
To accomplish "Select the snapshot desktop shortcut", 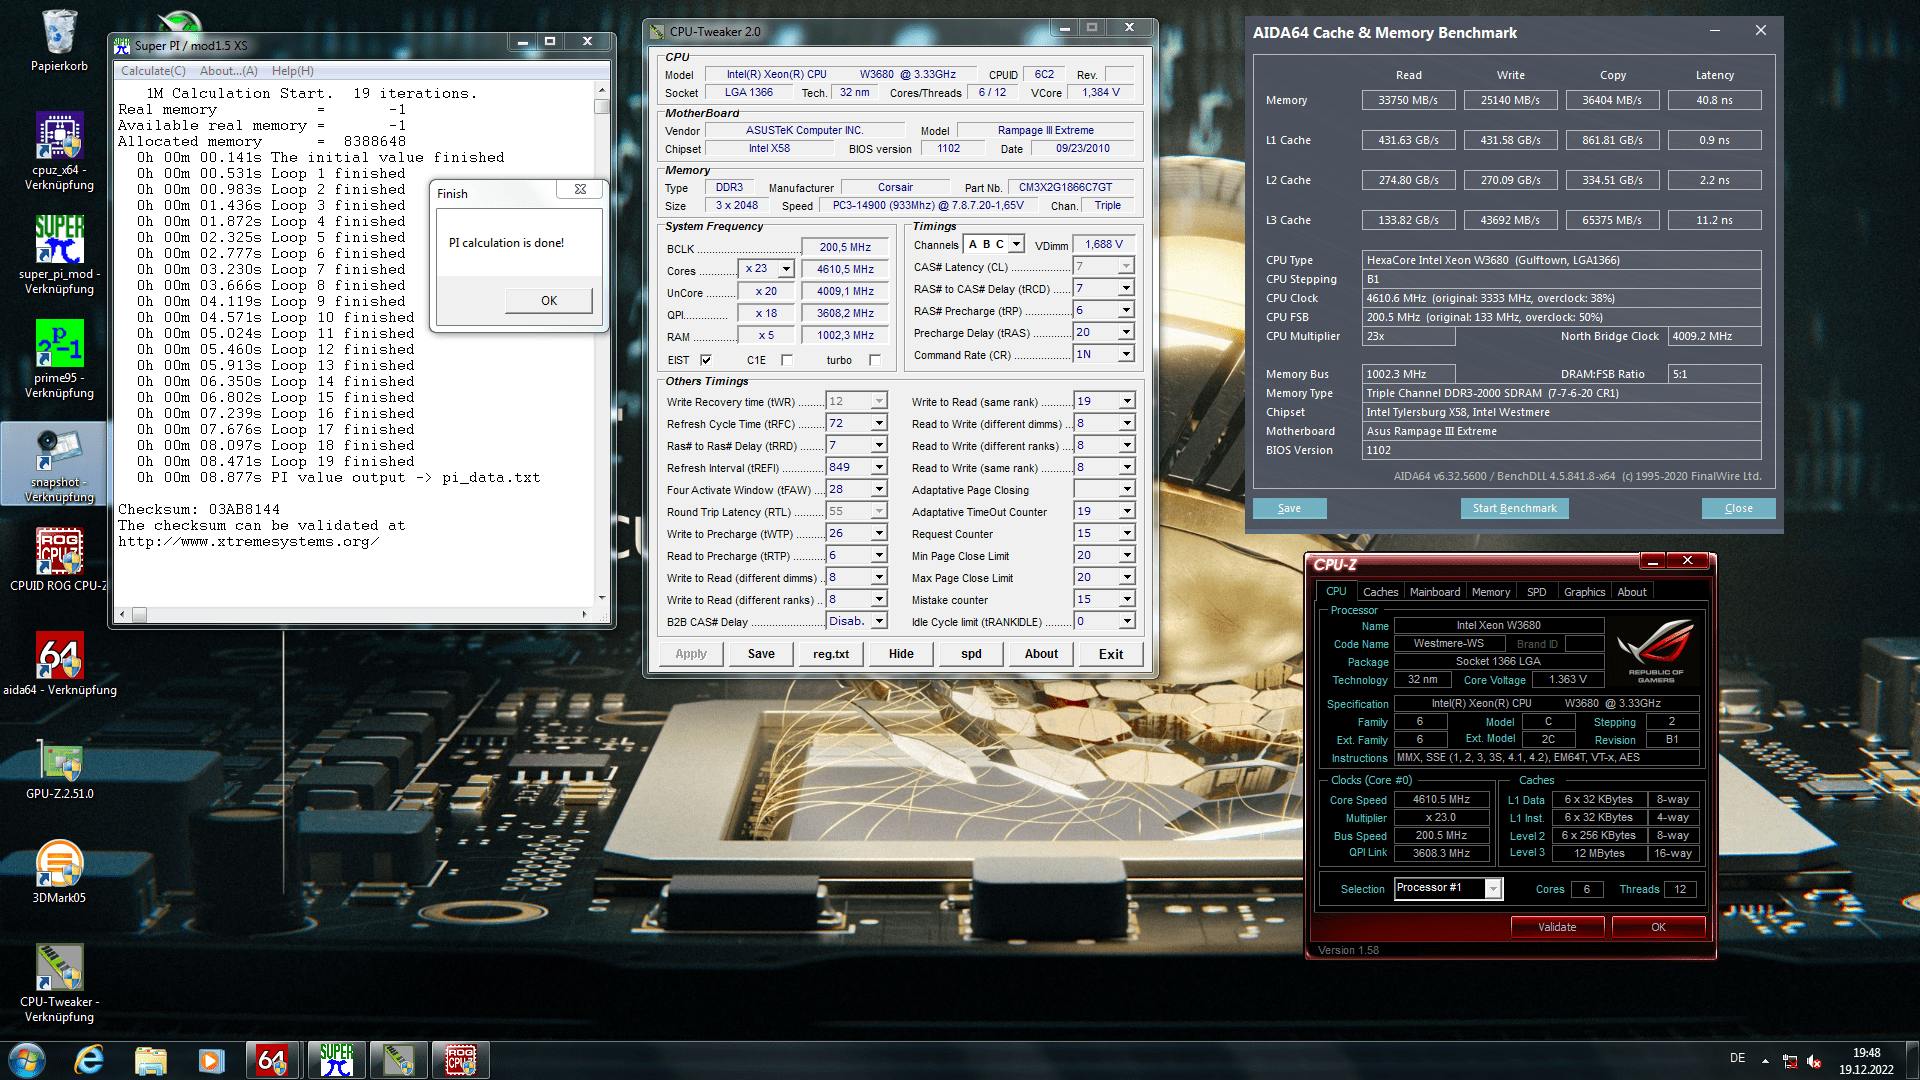I will point(59,462).
